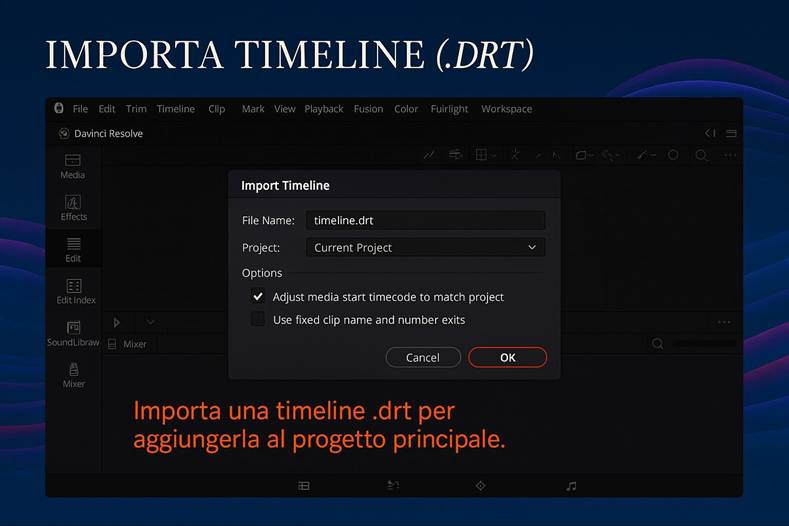Open the Timeline menu

pyautogui.click(x=176, y=109)
